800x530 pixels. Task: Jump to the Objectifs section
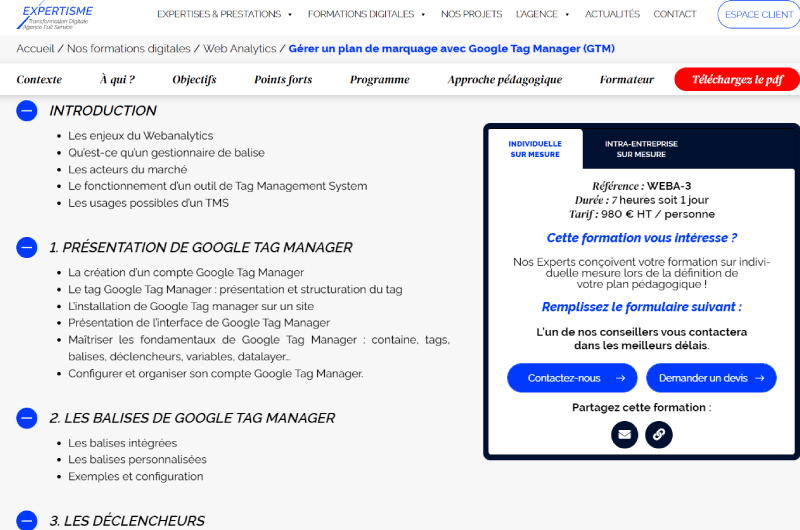(x=194, y=80)
